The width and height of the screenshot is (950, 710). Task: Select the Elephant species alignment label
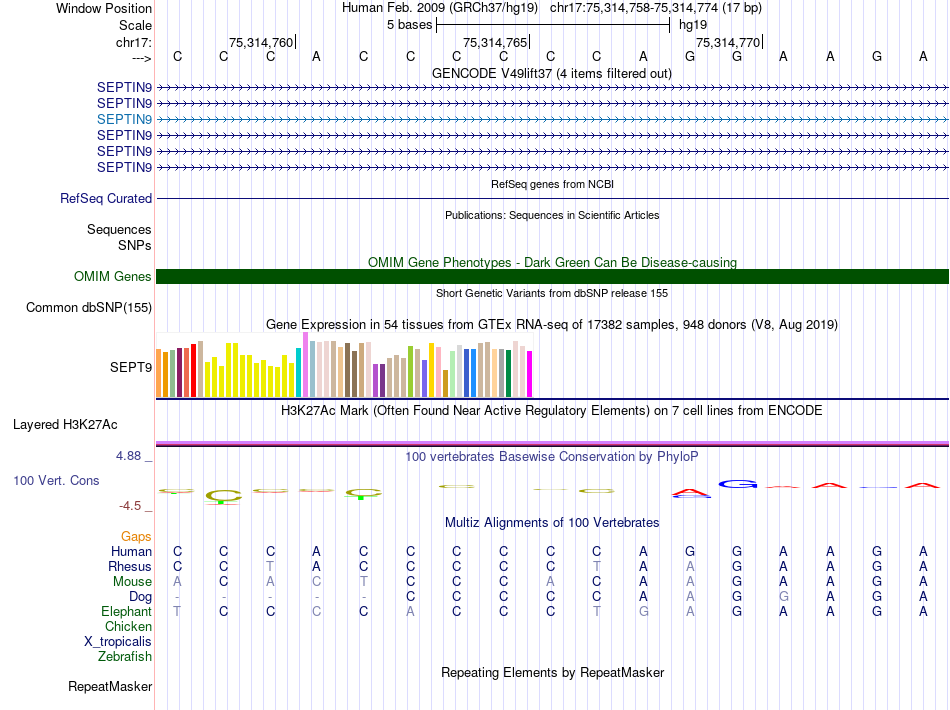point(126,612)
